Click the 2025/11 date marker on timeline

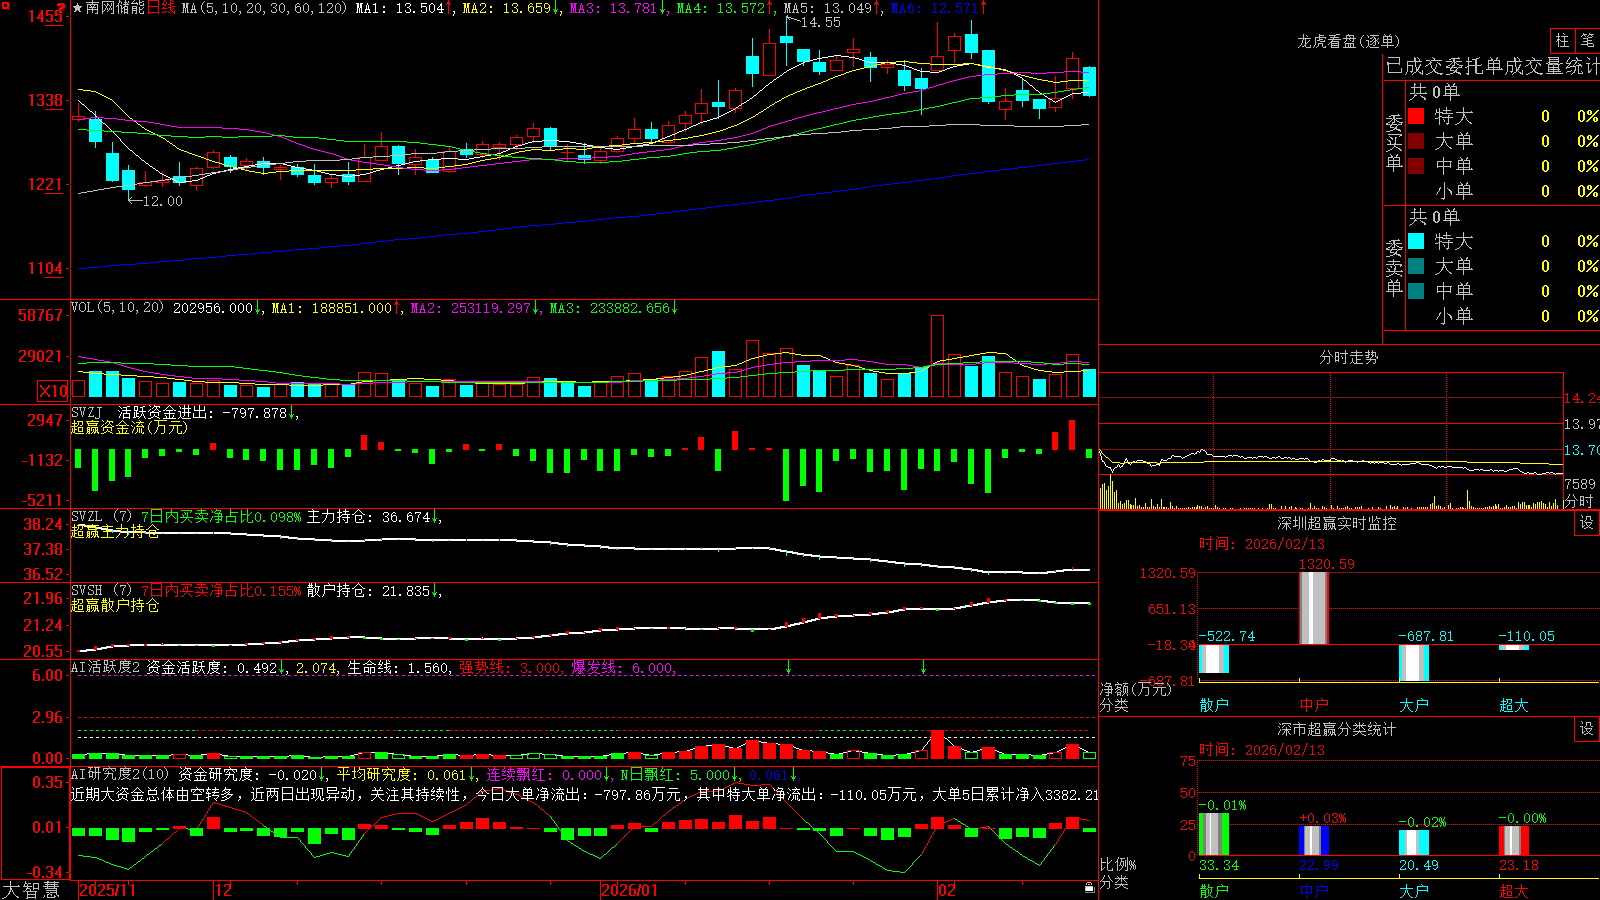pos(107,890)
